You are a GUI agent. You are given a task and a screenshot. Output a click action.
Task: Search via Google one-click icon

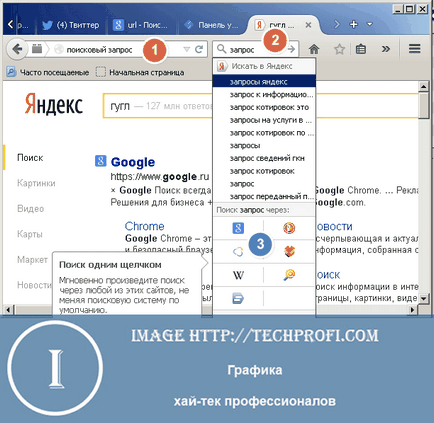pos(238,228)
